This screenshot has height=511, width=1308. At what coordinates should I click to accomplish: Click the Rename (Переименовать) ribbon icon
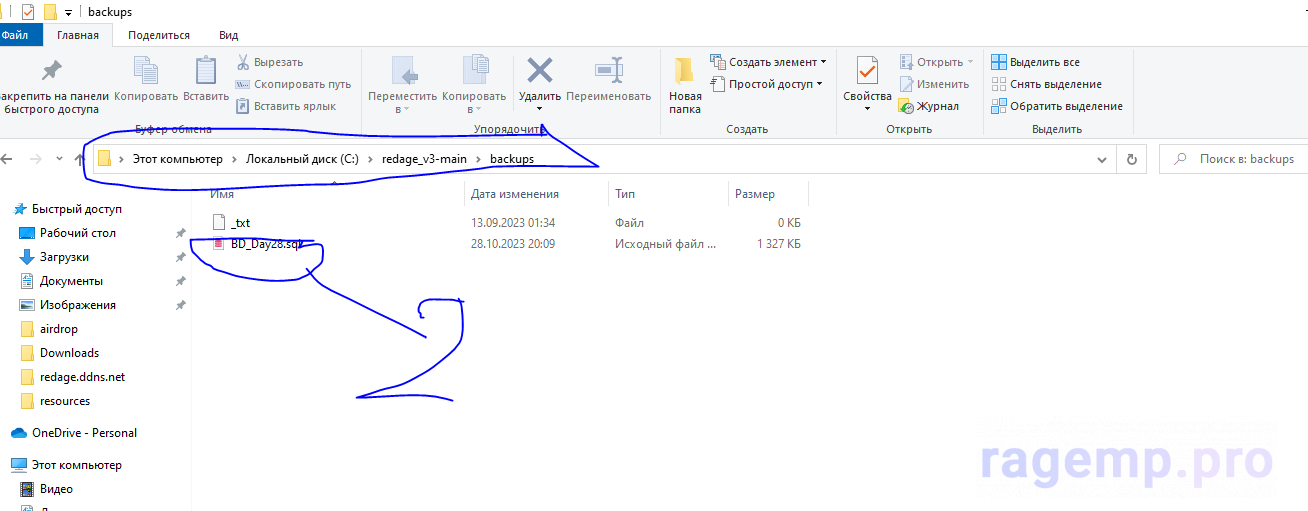(608, 70)
